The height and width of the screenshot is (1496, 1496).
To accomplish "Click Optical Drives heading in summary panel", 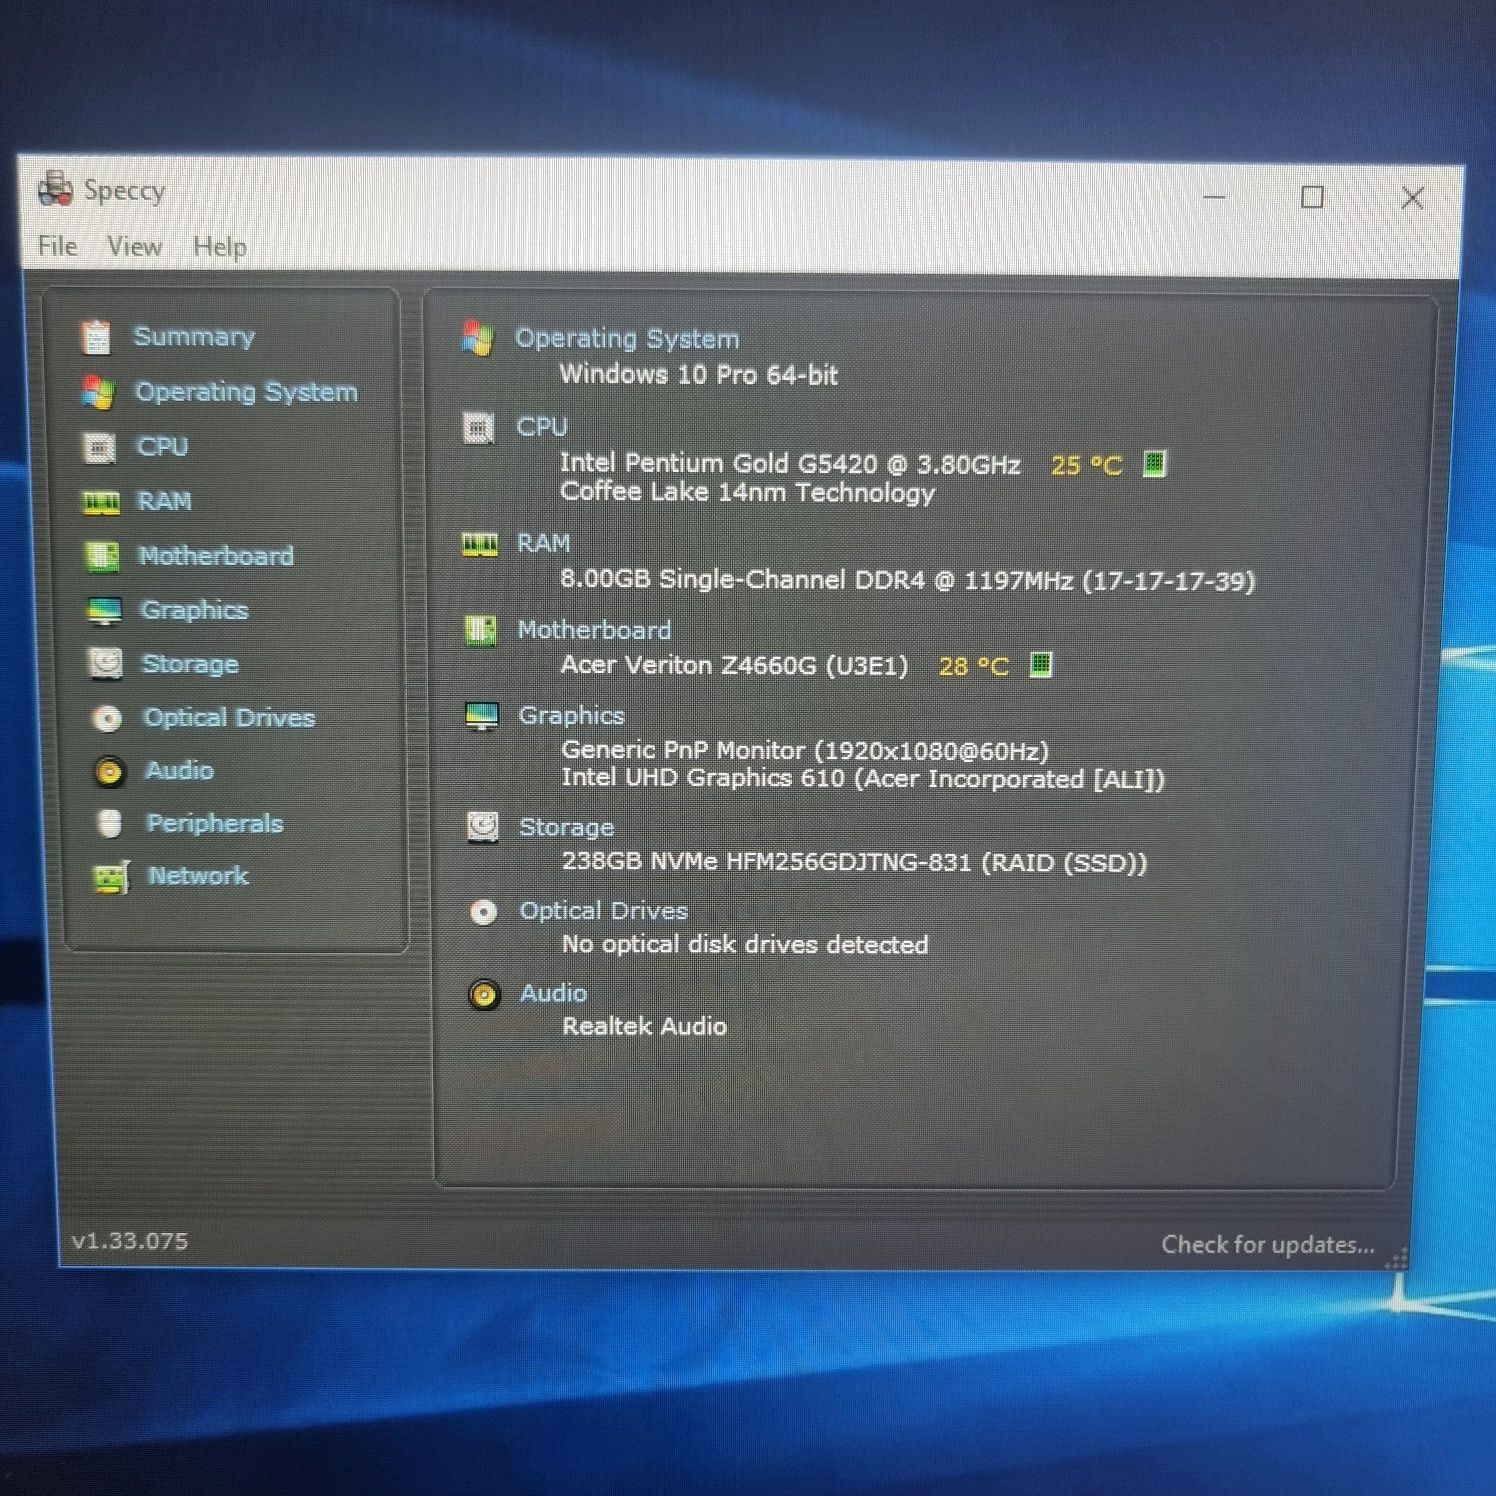I will (604, 911).
